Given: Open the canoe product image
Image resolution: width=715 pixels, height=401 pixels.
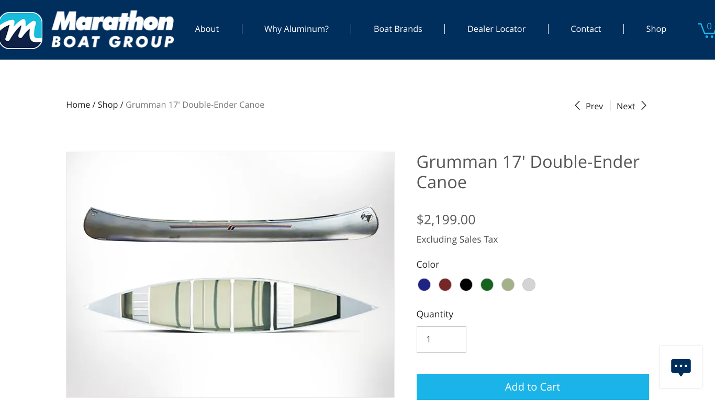Looking at the screenshot, I should (230, 275).
